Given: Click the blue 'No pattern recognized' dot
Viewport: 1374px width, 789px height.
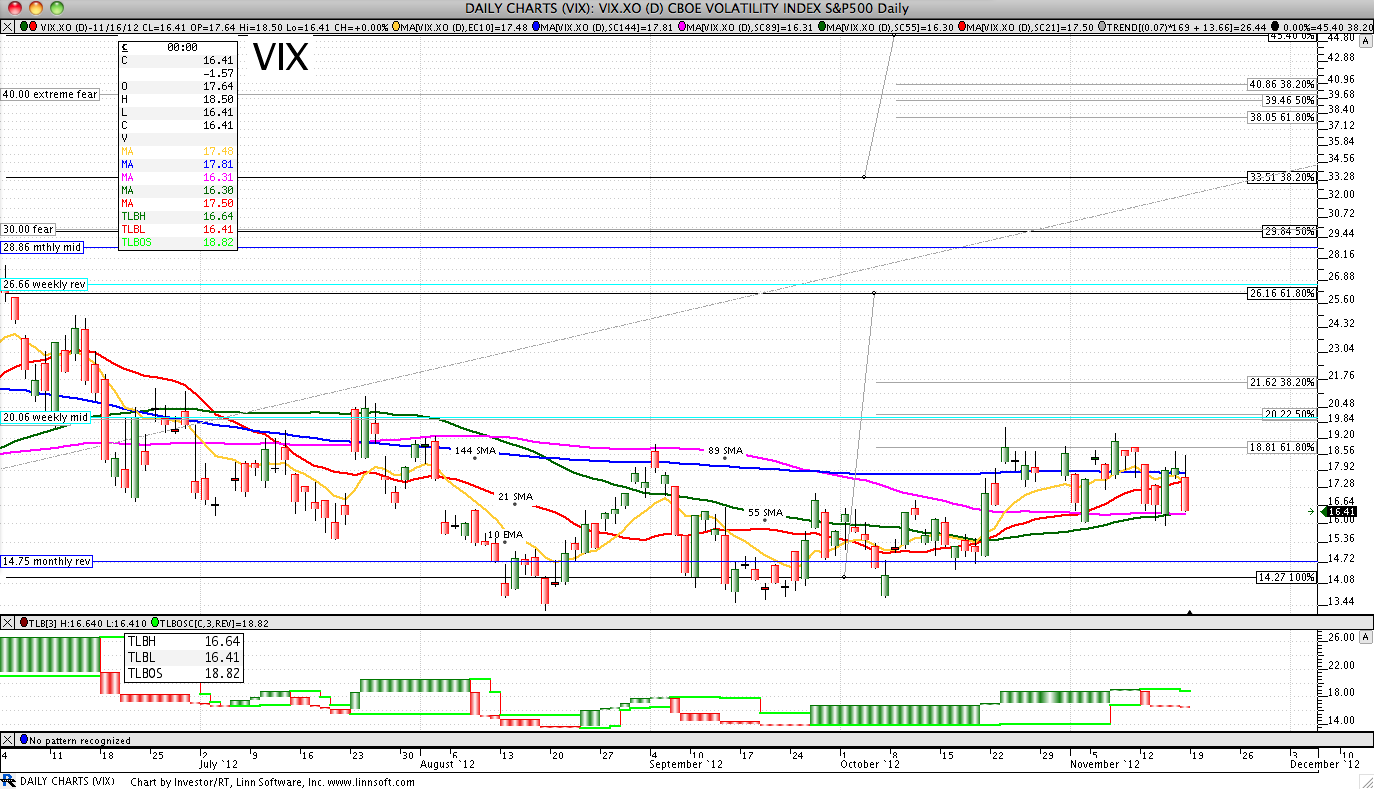Looking at the screenshot, I should 24,740.
